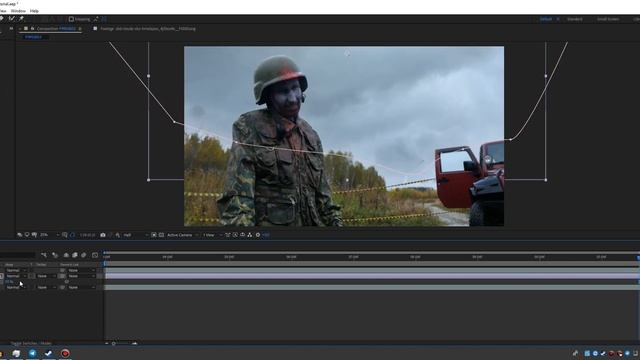Open last layer's Normal blending mode dropdown
This screenshot has height=360, width=640.
tap(16, 287)
